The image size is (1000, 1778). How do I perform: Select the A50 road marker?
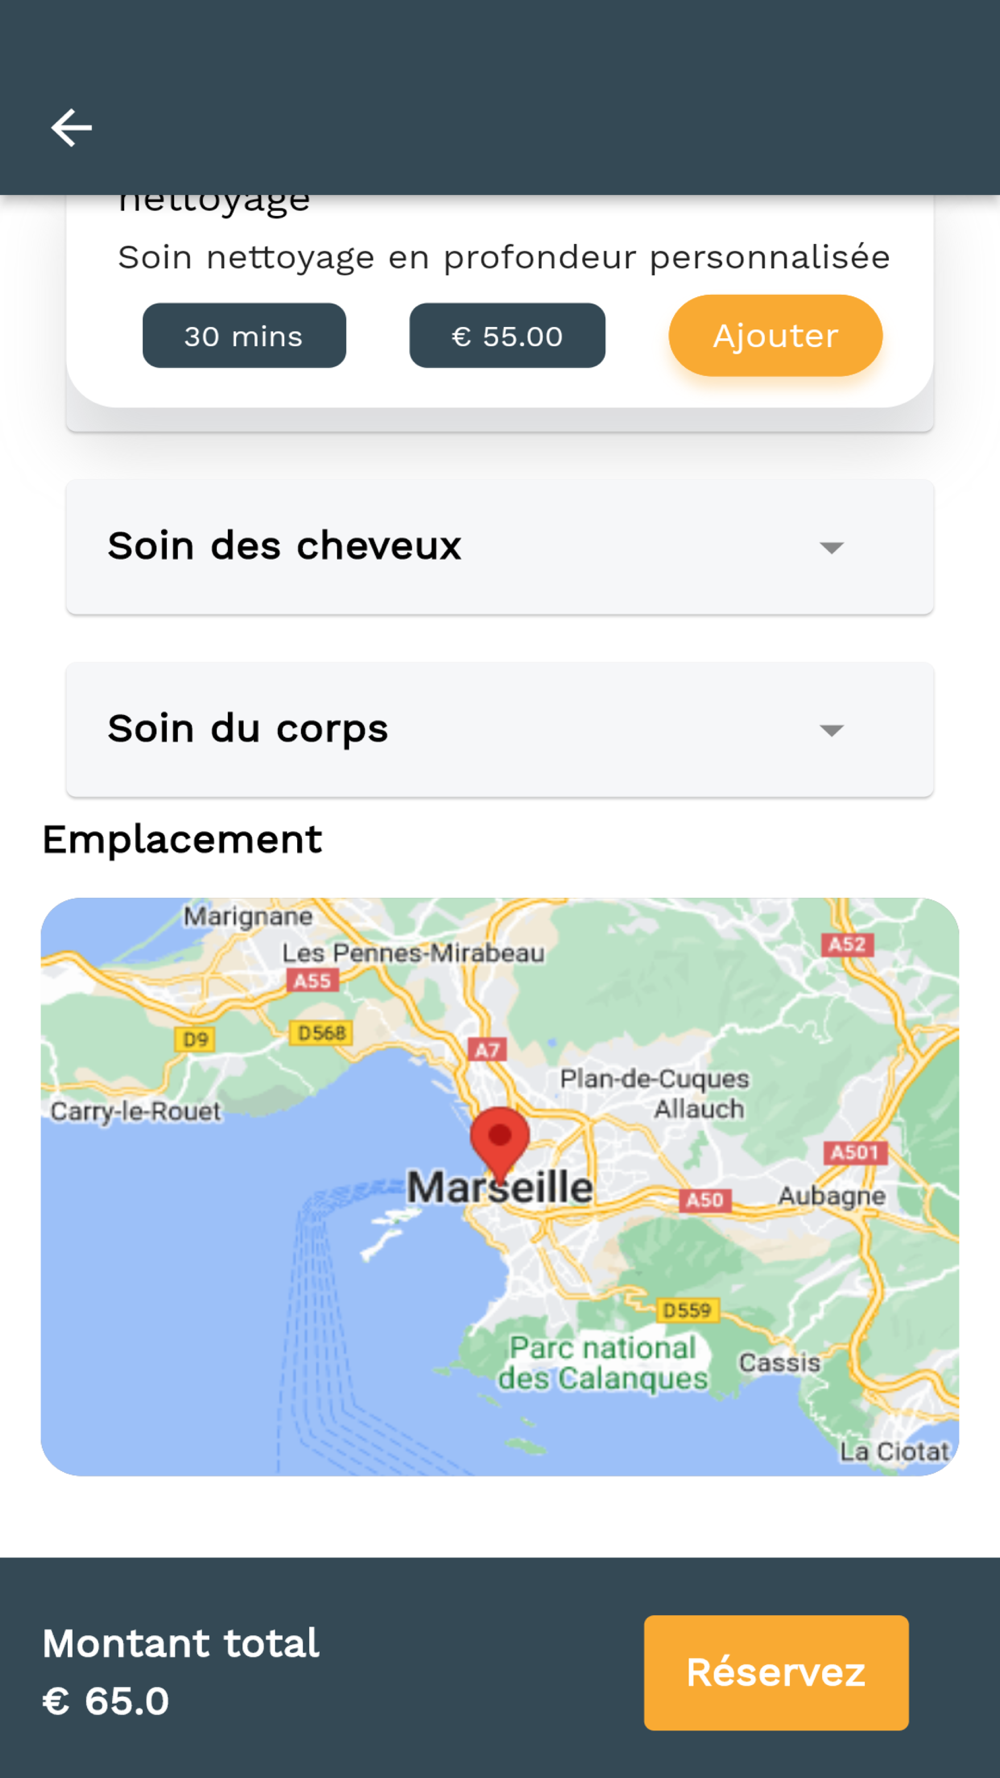point(705,1199)
